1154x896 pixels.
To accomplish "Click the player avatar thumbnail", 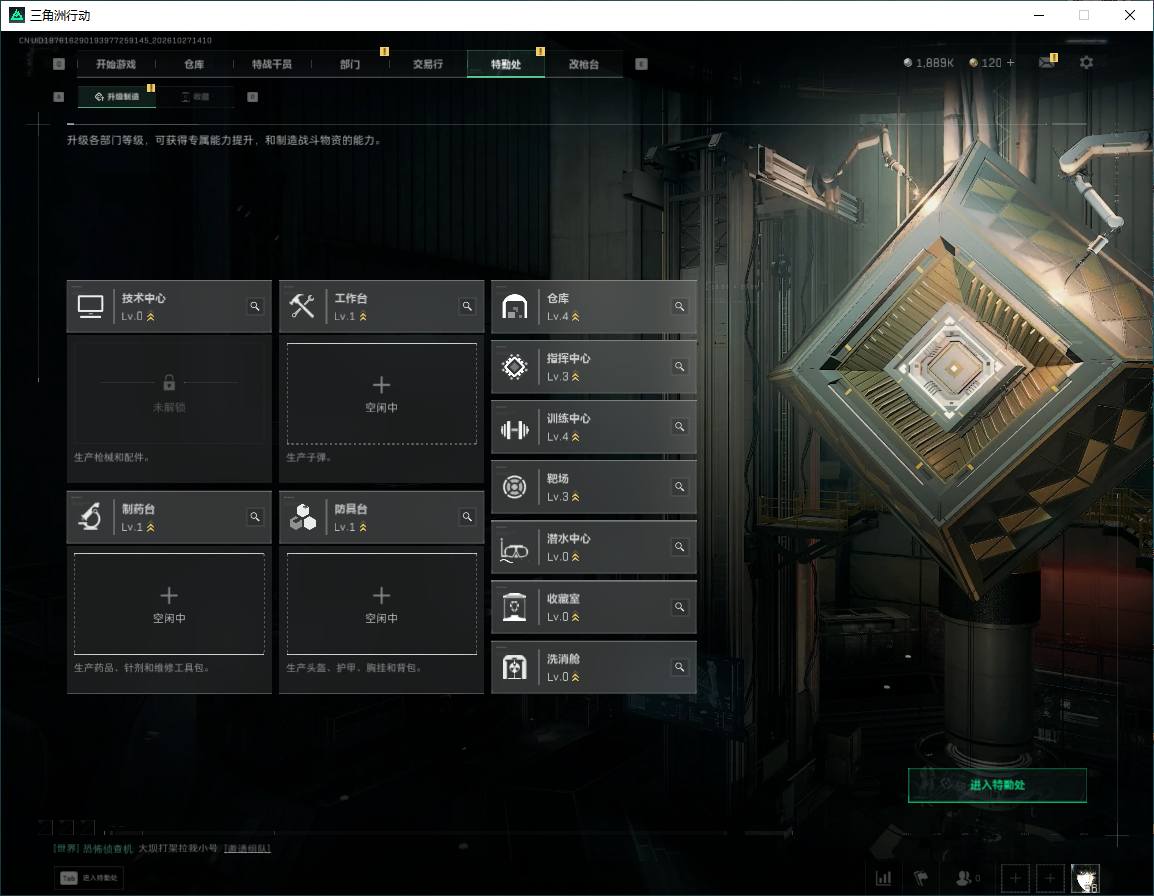I will 1086,878.
